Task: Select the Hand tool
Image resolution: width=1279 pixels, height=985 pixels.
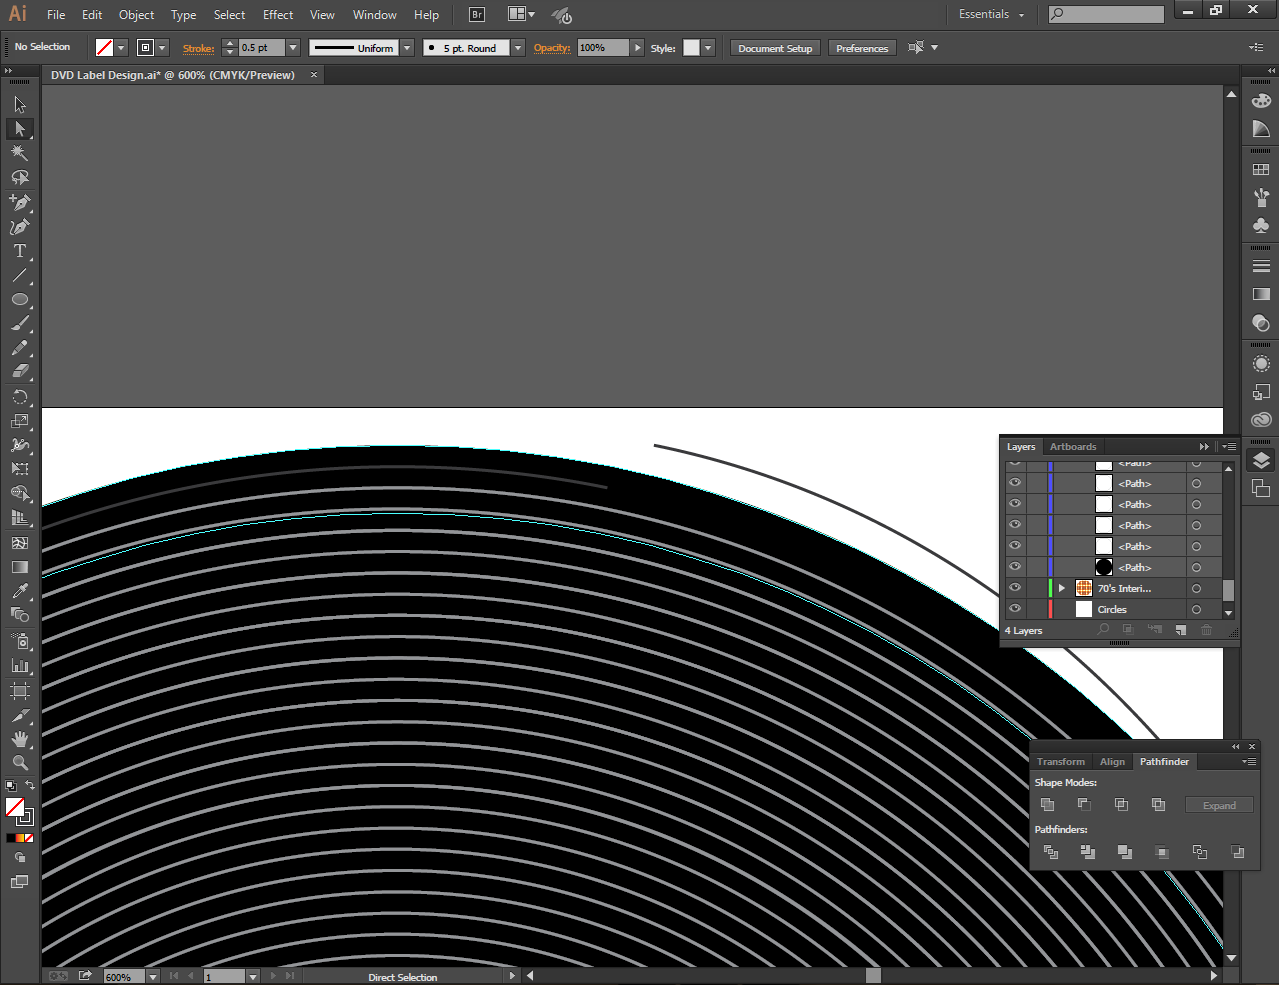Action: tap(20, 739)
